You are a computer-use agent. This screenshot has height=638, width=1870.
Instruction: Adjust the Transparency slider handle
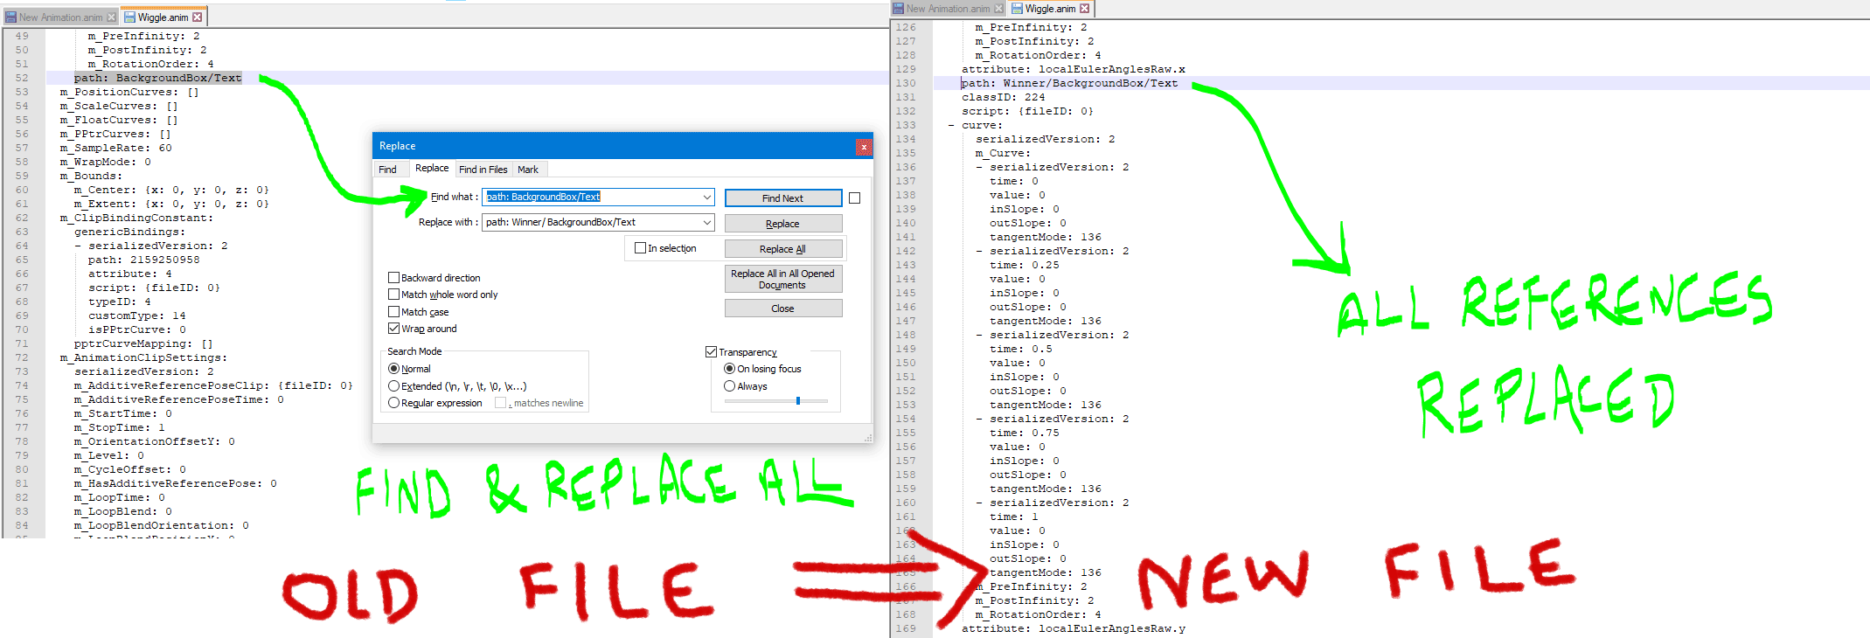coord(798,401)
